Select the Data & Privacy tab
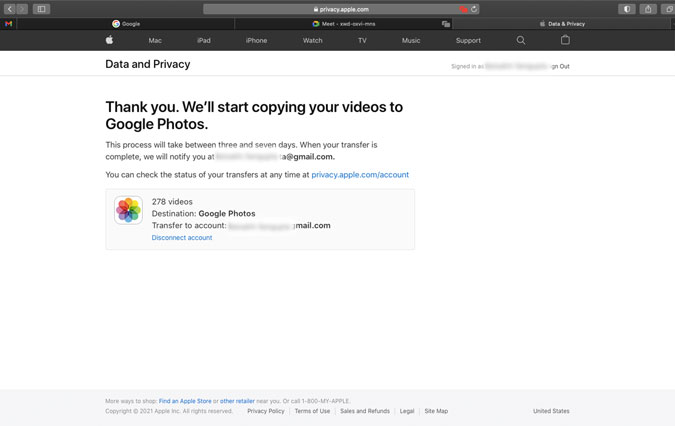The image size is (675, 426). point(562,24)
